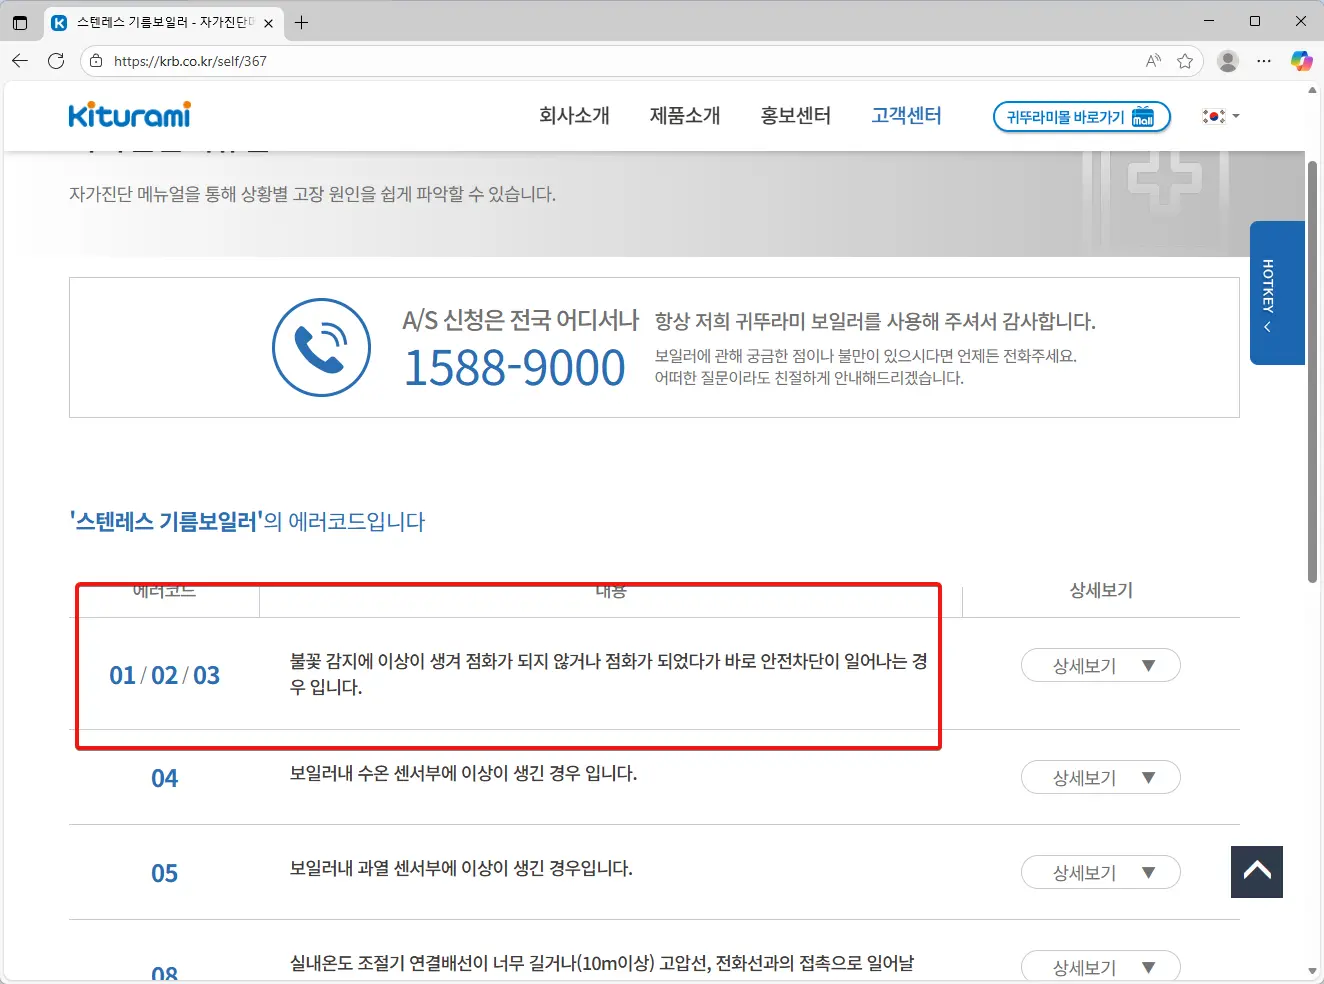Open the tab actions icon top-left
This screenshot has height=984, width=1324.
[x=20, y=21]
